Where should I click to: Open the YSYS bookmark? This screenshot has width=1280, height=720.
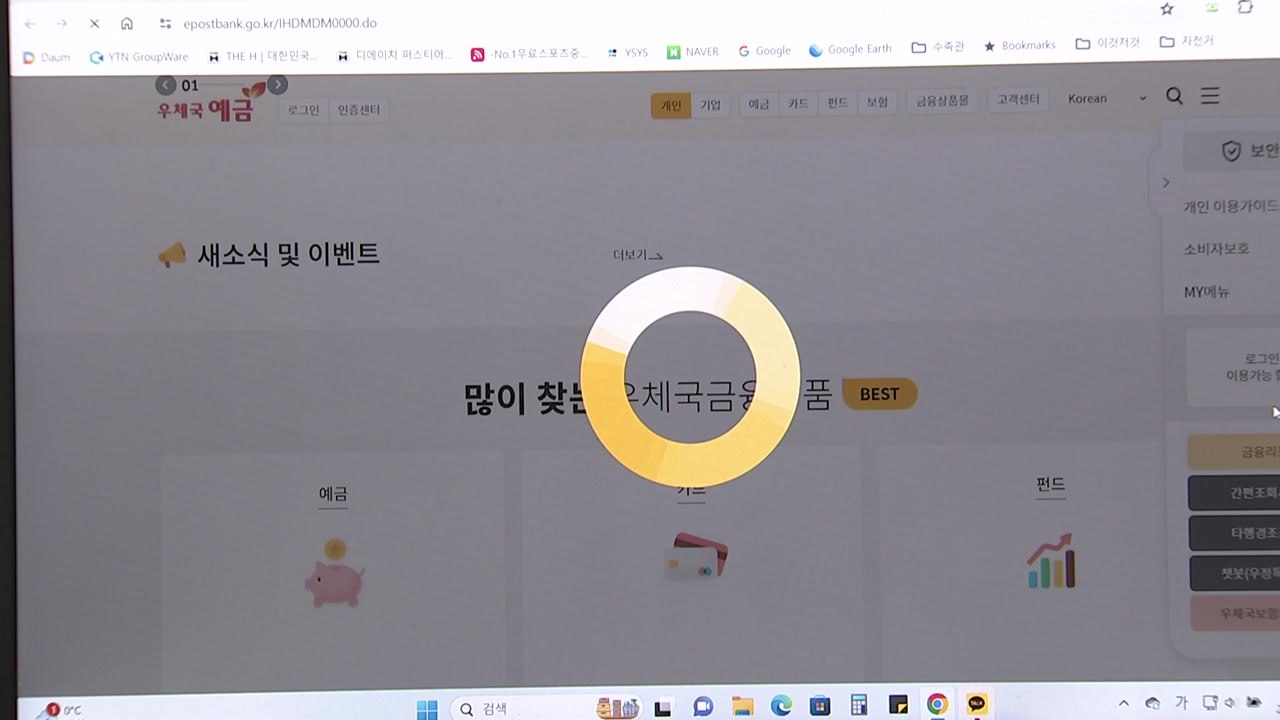tap(628, 53)
